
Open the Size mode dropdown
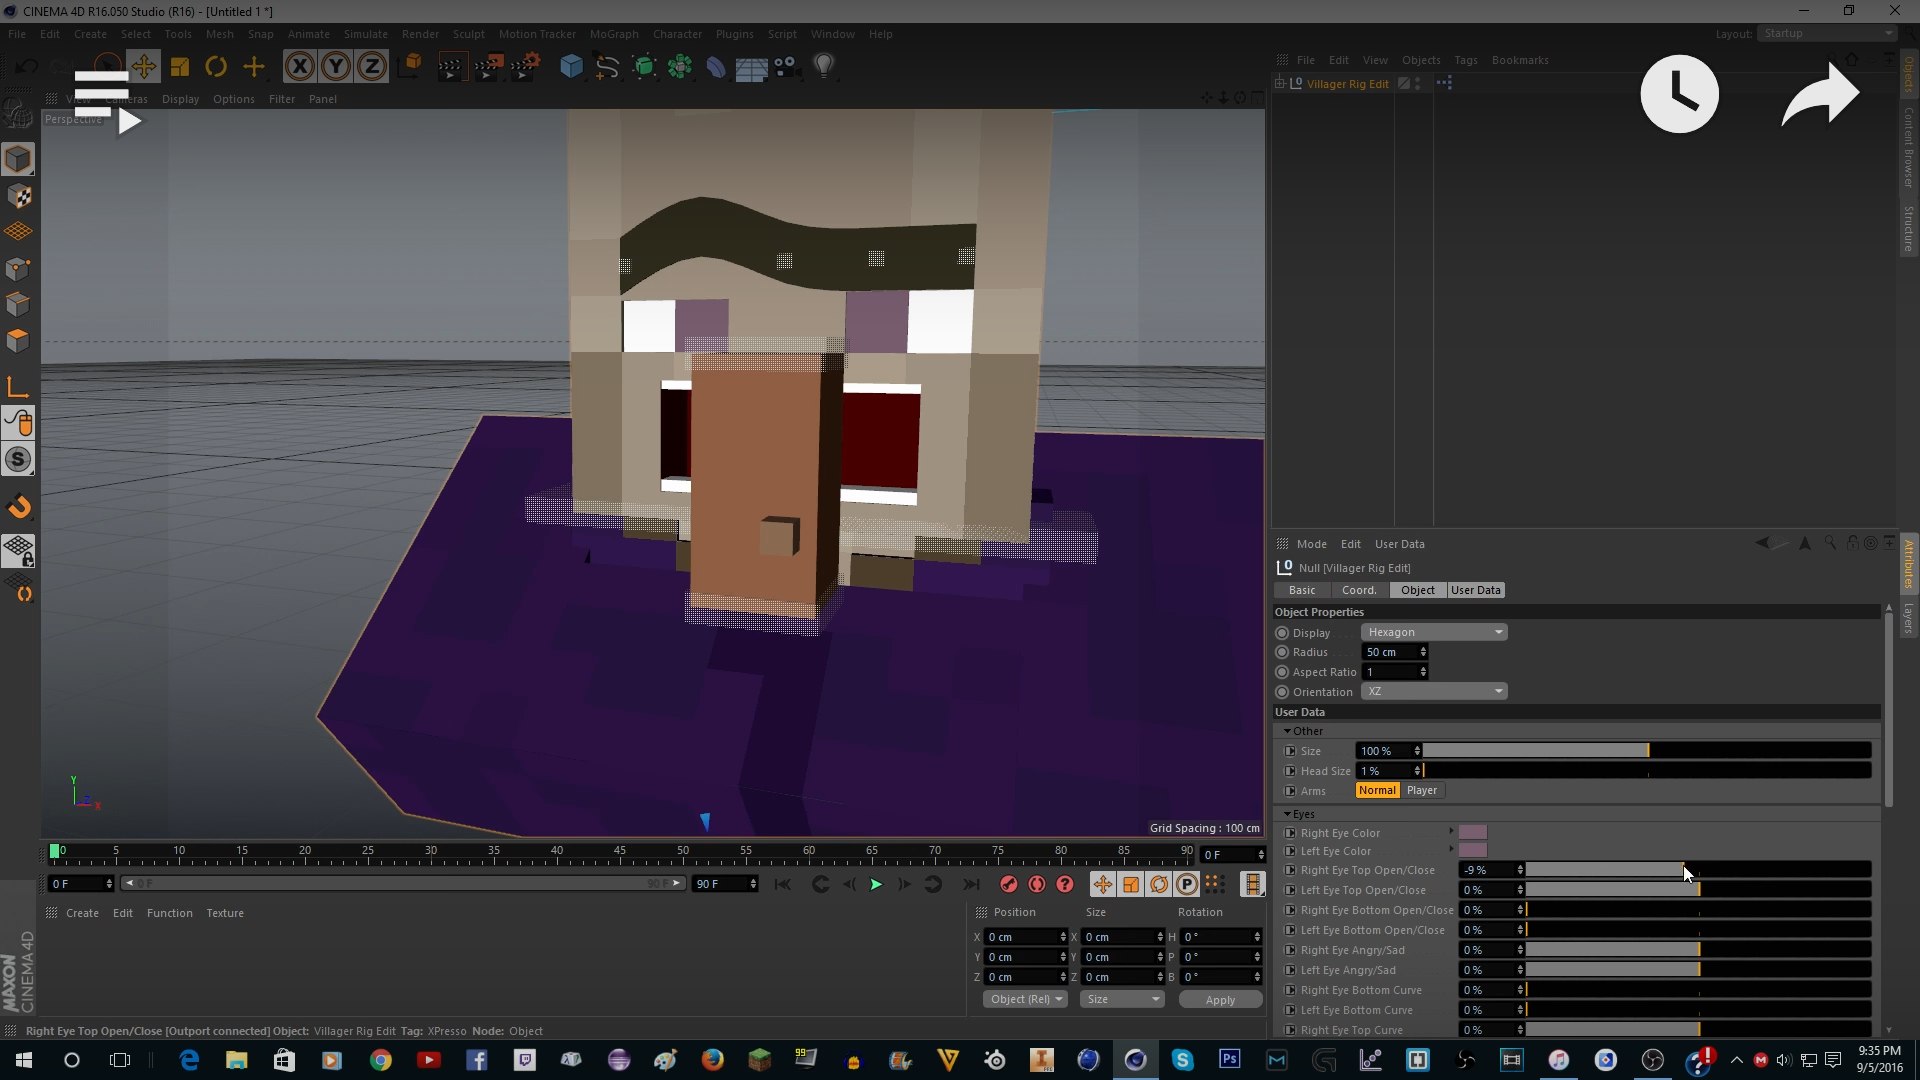1123,999
